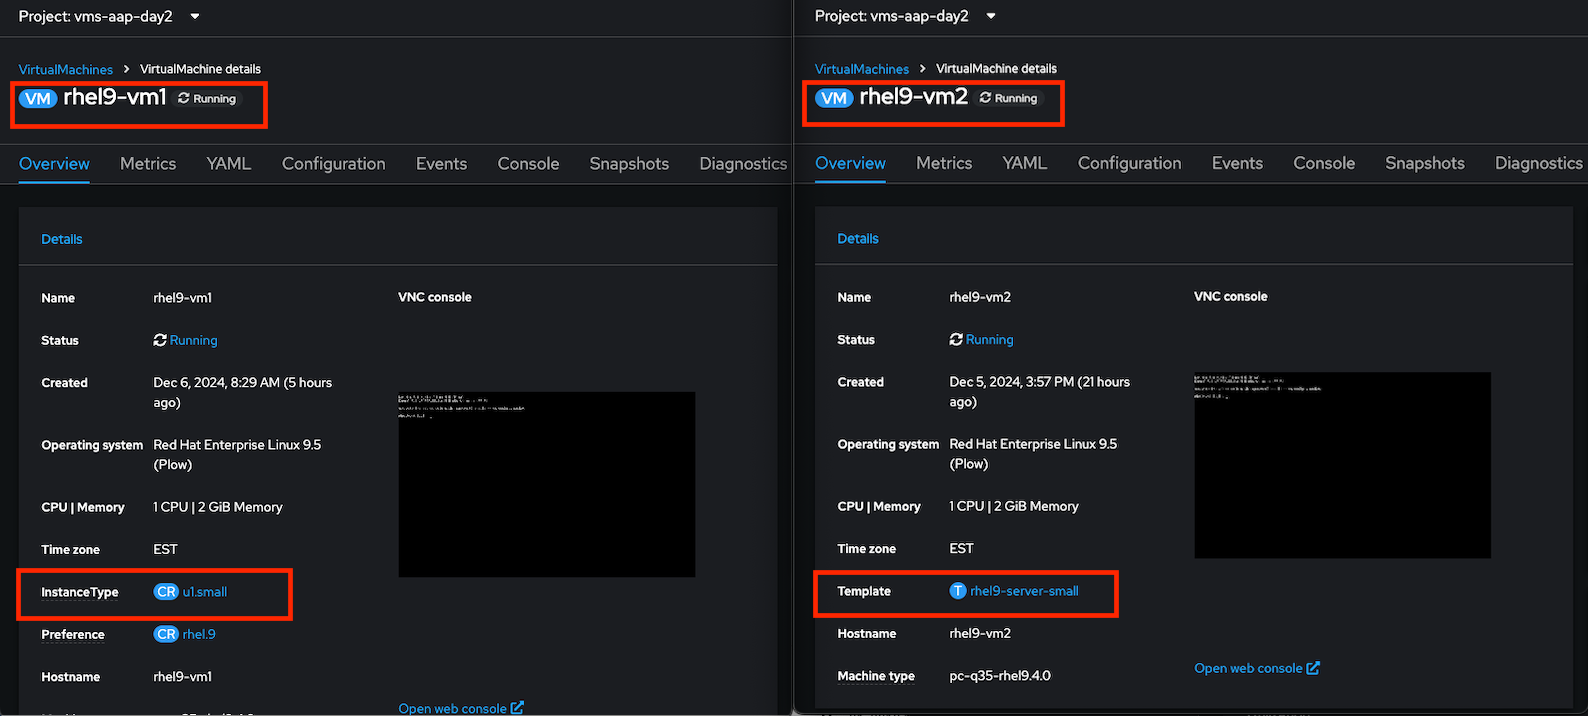Select CPU Memory value in rhel9-vm1 details
1588x716 pixels.
218,507
